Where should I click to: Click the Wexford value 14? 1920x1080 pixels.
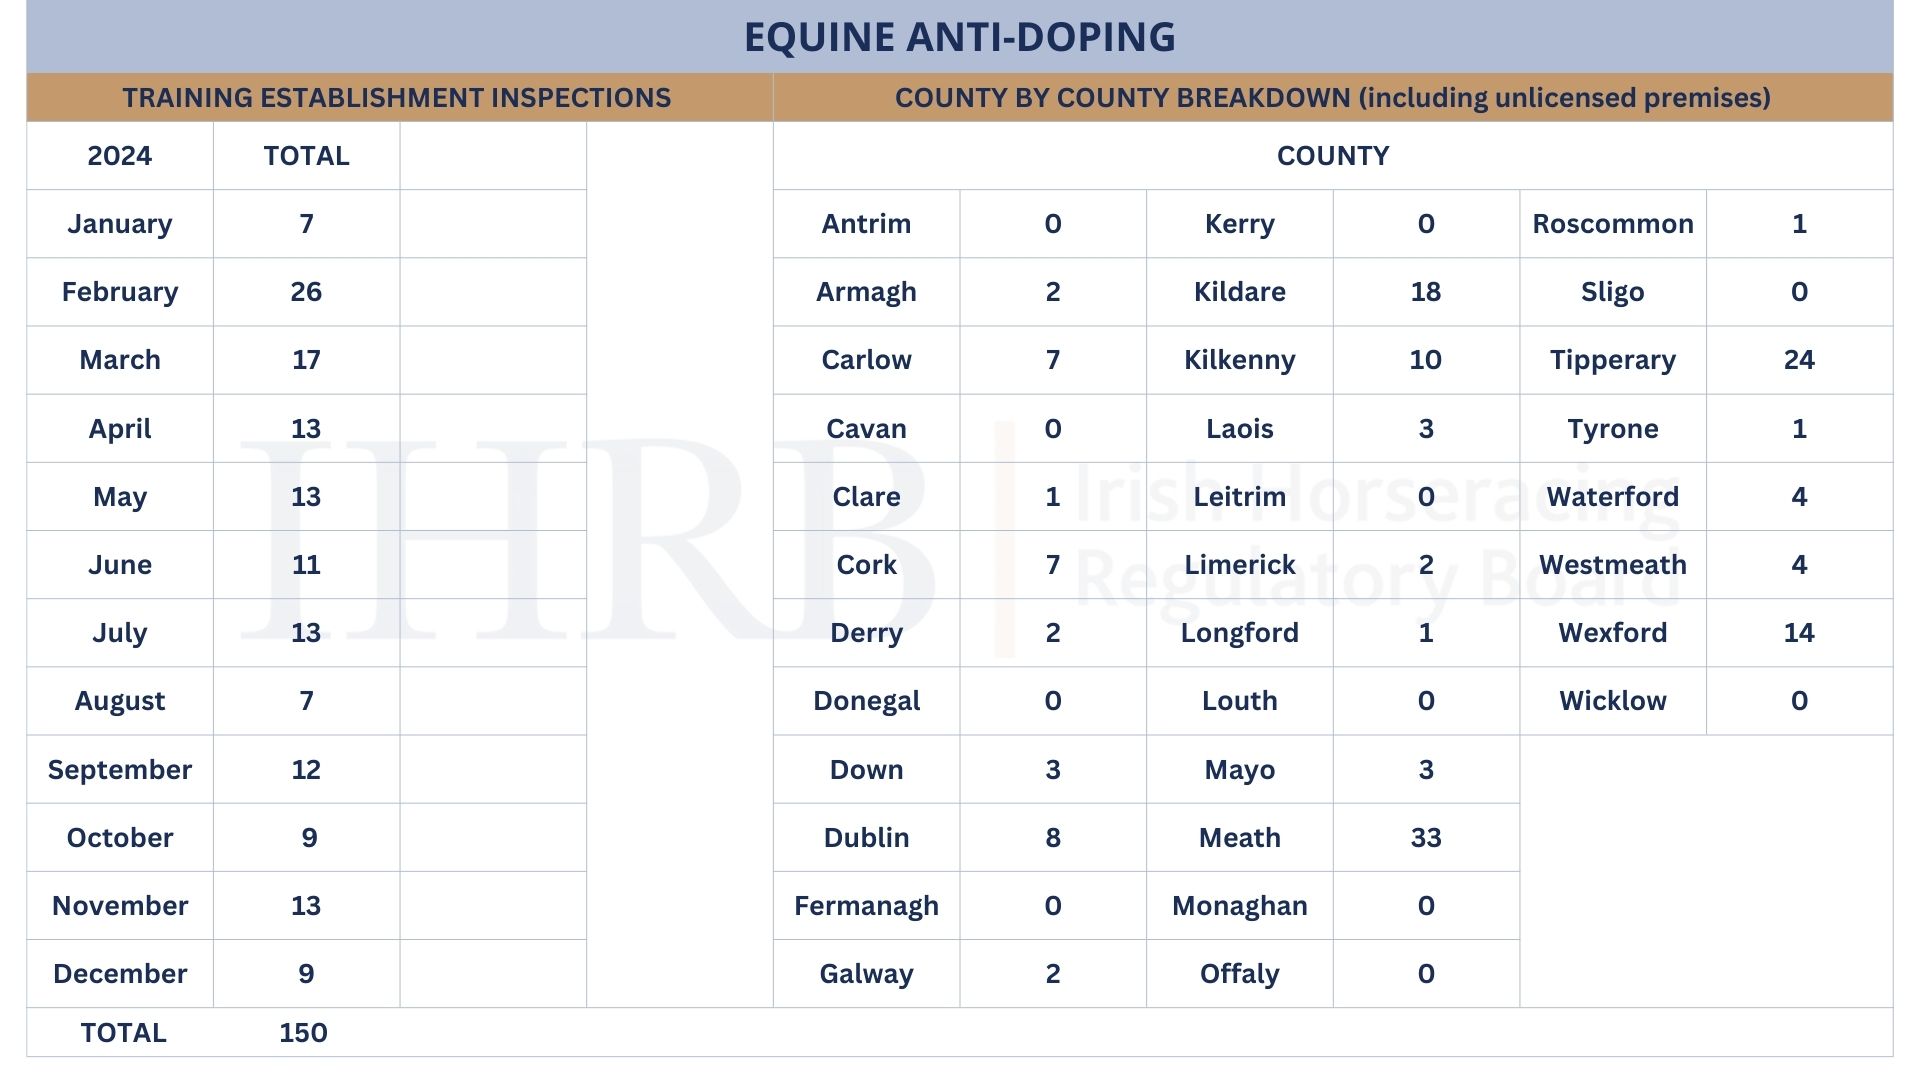pos(1799,633)
